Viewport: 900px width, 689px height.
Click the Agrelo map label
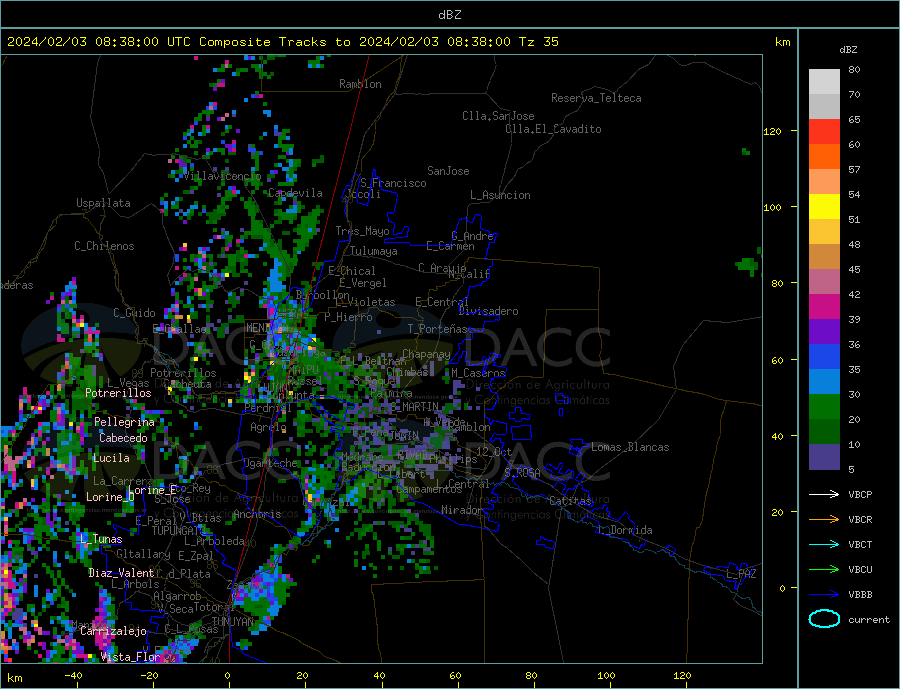coord(268,428)
